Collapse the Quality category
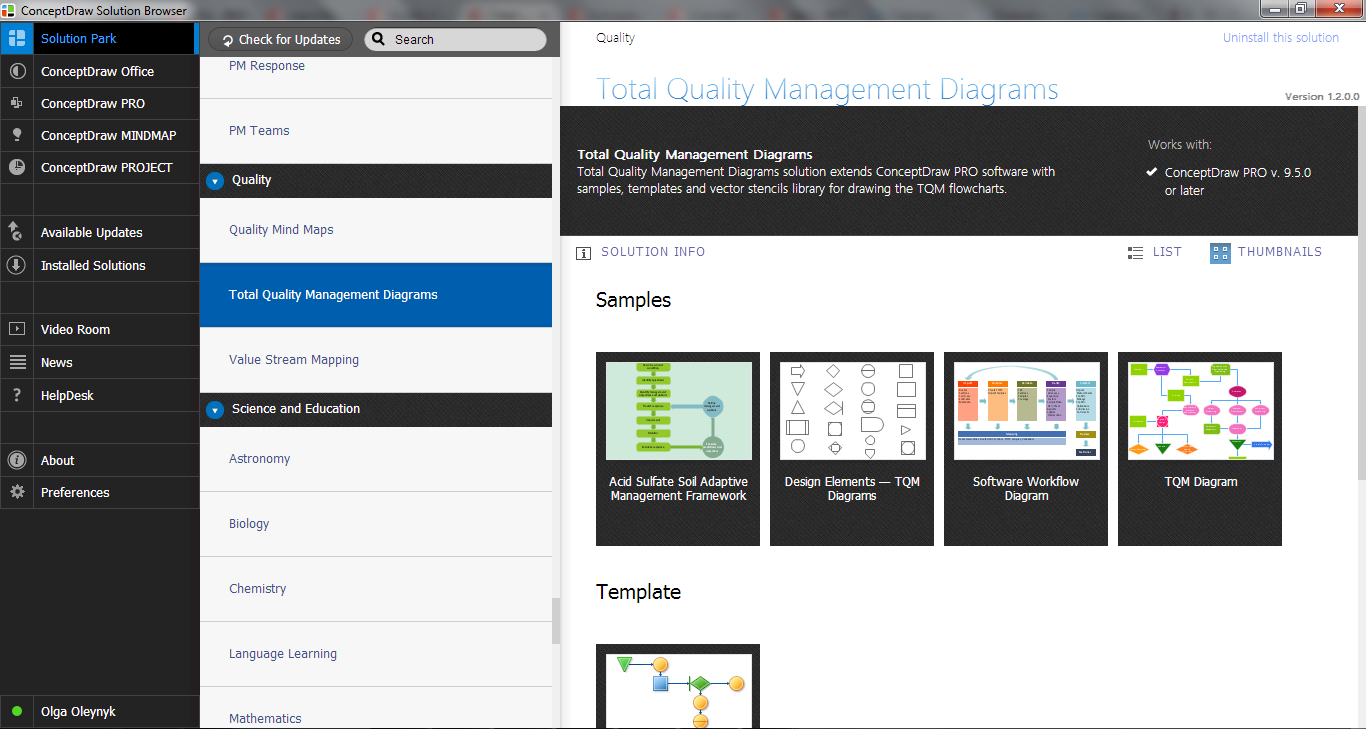Viewport: 1366px width, 729px height. tap(214, 181)
